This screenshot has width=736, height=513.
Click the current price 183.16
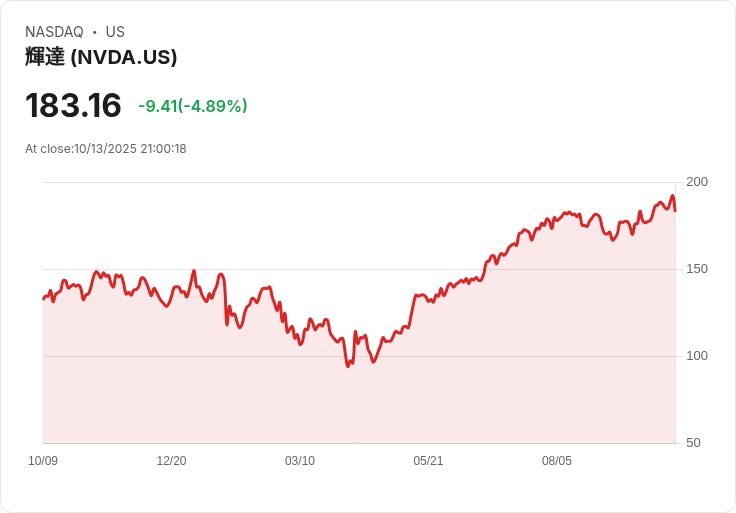(73, 105)
